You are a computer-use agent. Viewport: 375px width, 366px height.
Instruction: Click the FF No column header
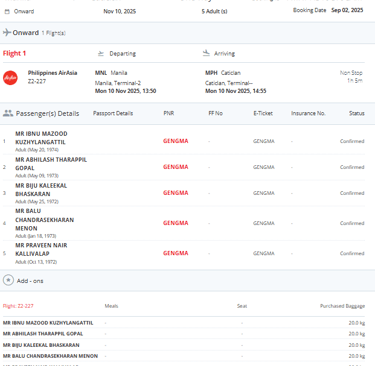[x=215, y=113]
